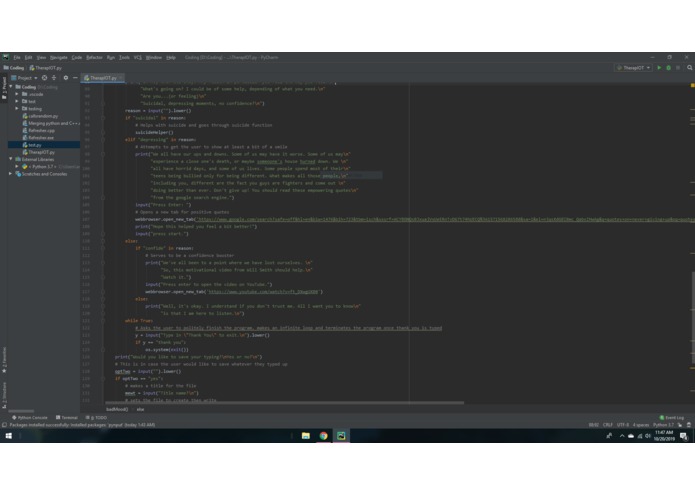Click the taskbar volume icon
This screenshot has width=695, height=494.
tap(648, 436)
